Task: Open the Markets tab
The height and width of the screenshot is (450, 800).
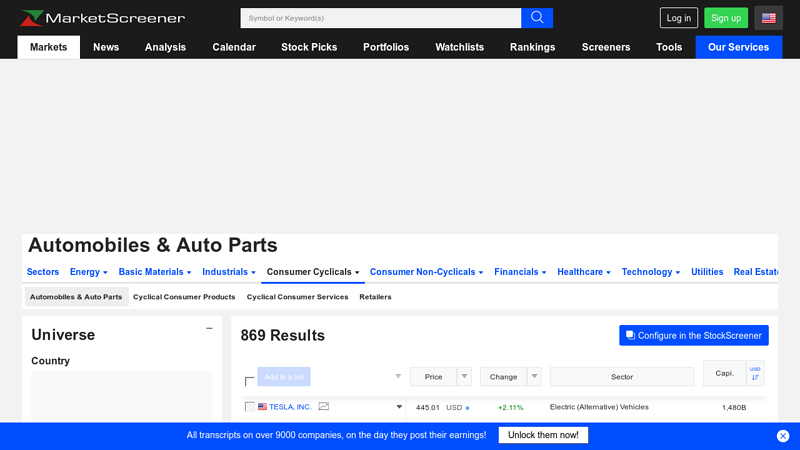Action: click(48, 47)
